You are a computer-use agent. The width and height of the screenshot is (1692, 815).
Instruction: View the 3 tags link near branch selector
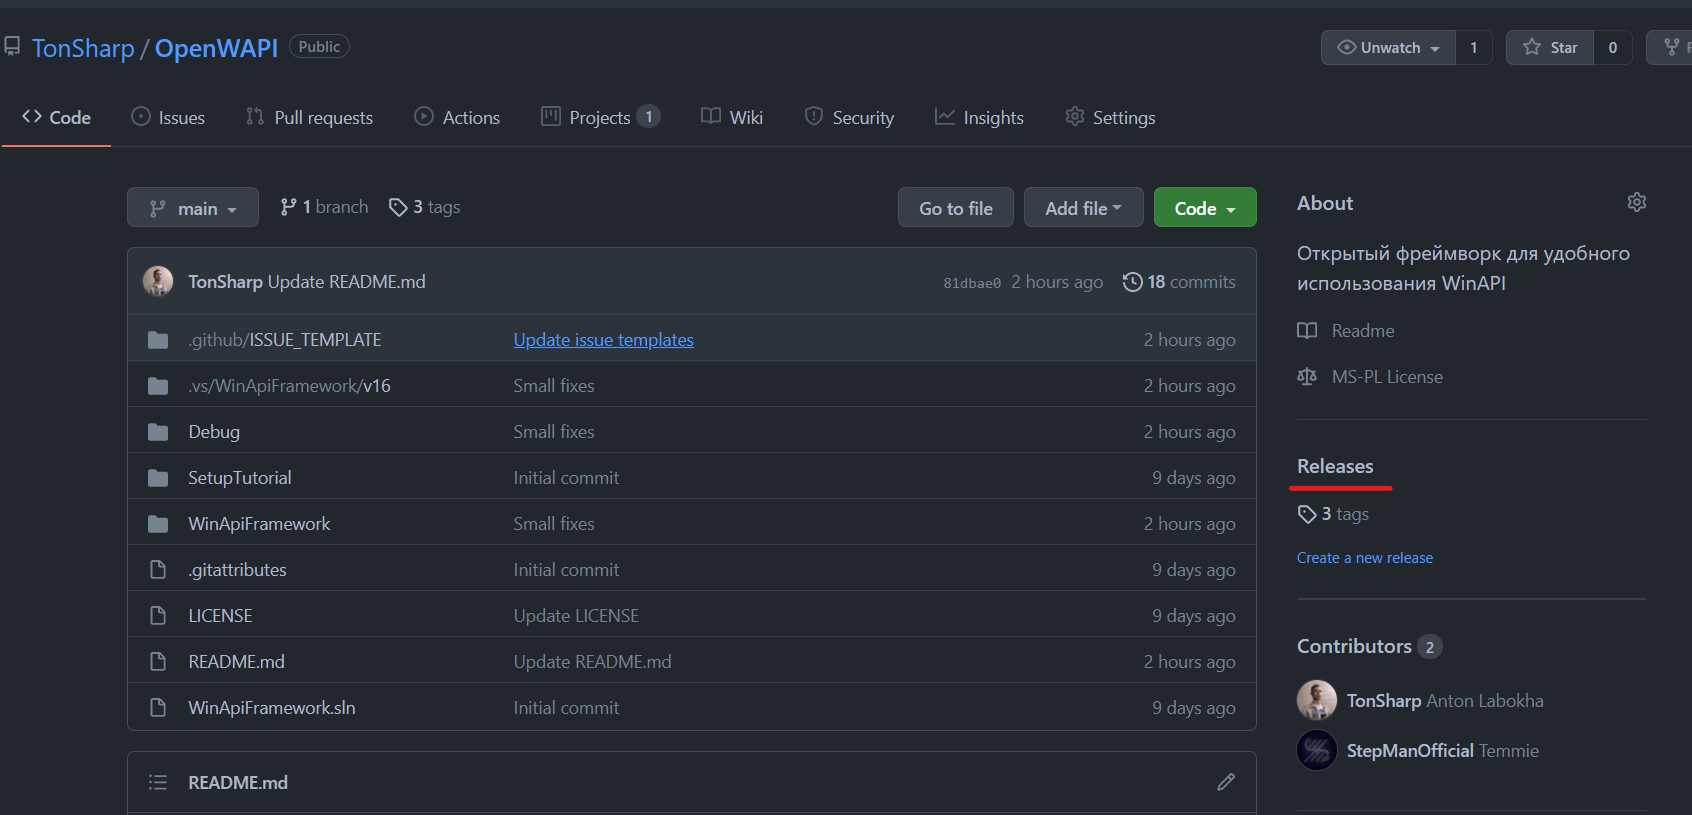pos(425,207)
